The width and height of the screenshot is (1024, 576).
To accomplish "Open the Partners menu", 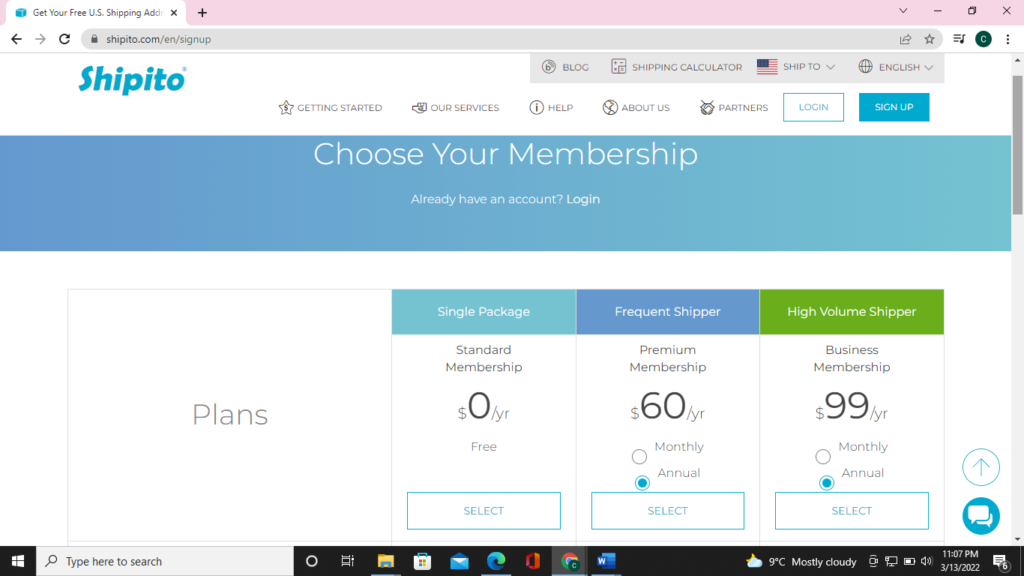I will tap(733, 107).
